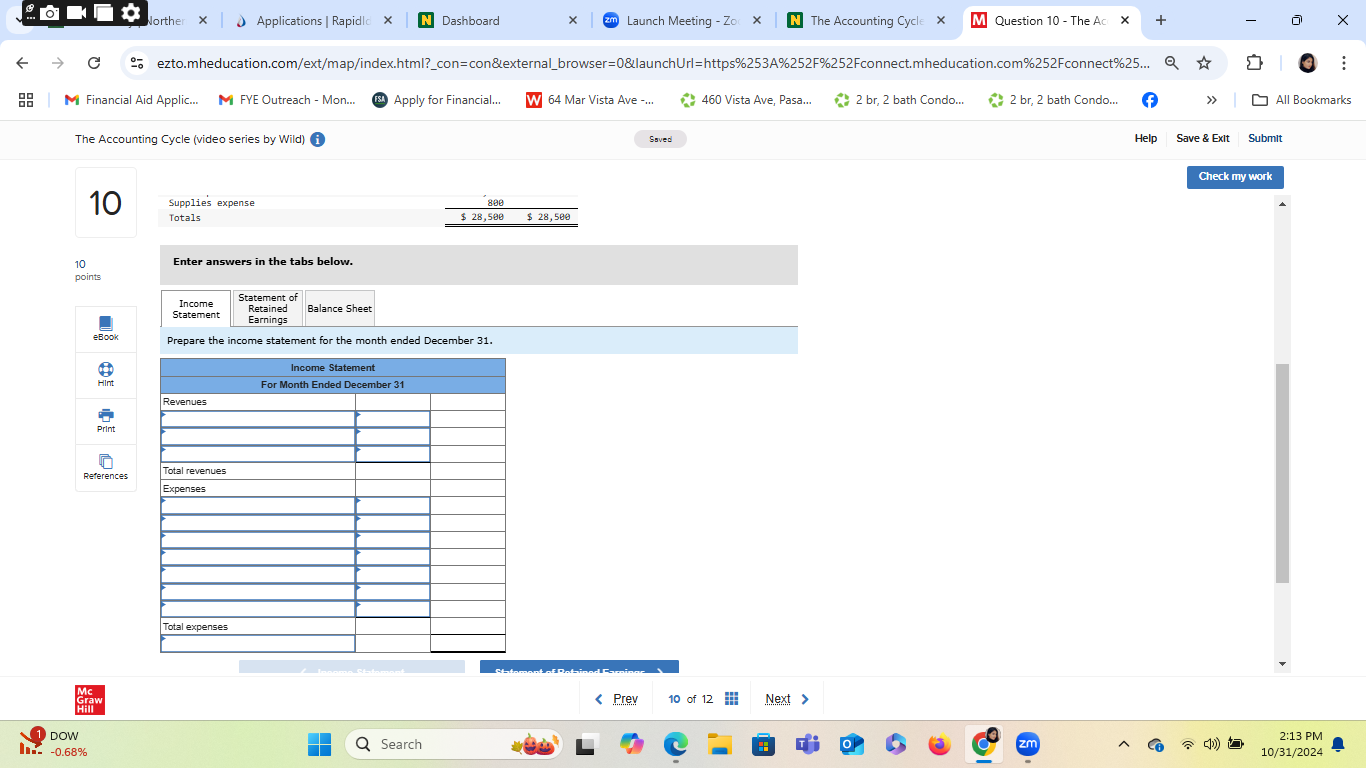This screenshot has height=768, width=1366.
Task: Open the Financial Aid Applic... bookmark
Action: click(x=131, y=100)
